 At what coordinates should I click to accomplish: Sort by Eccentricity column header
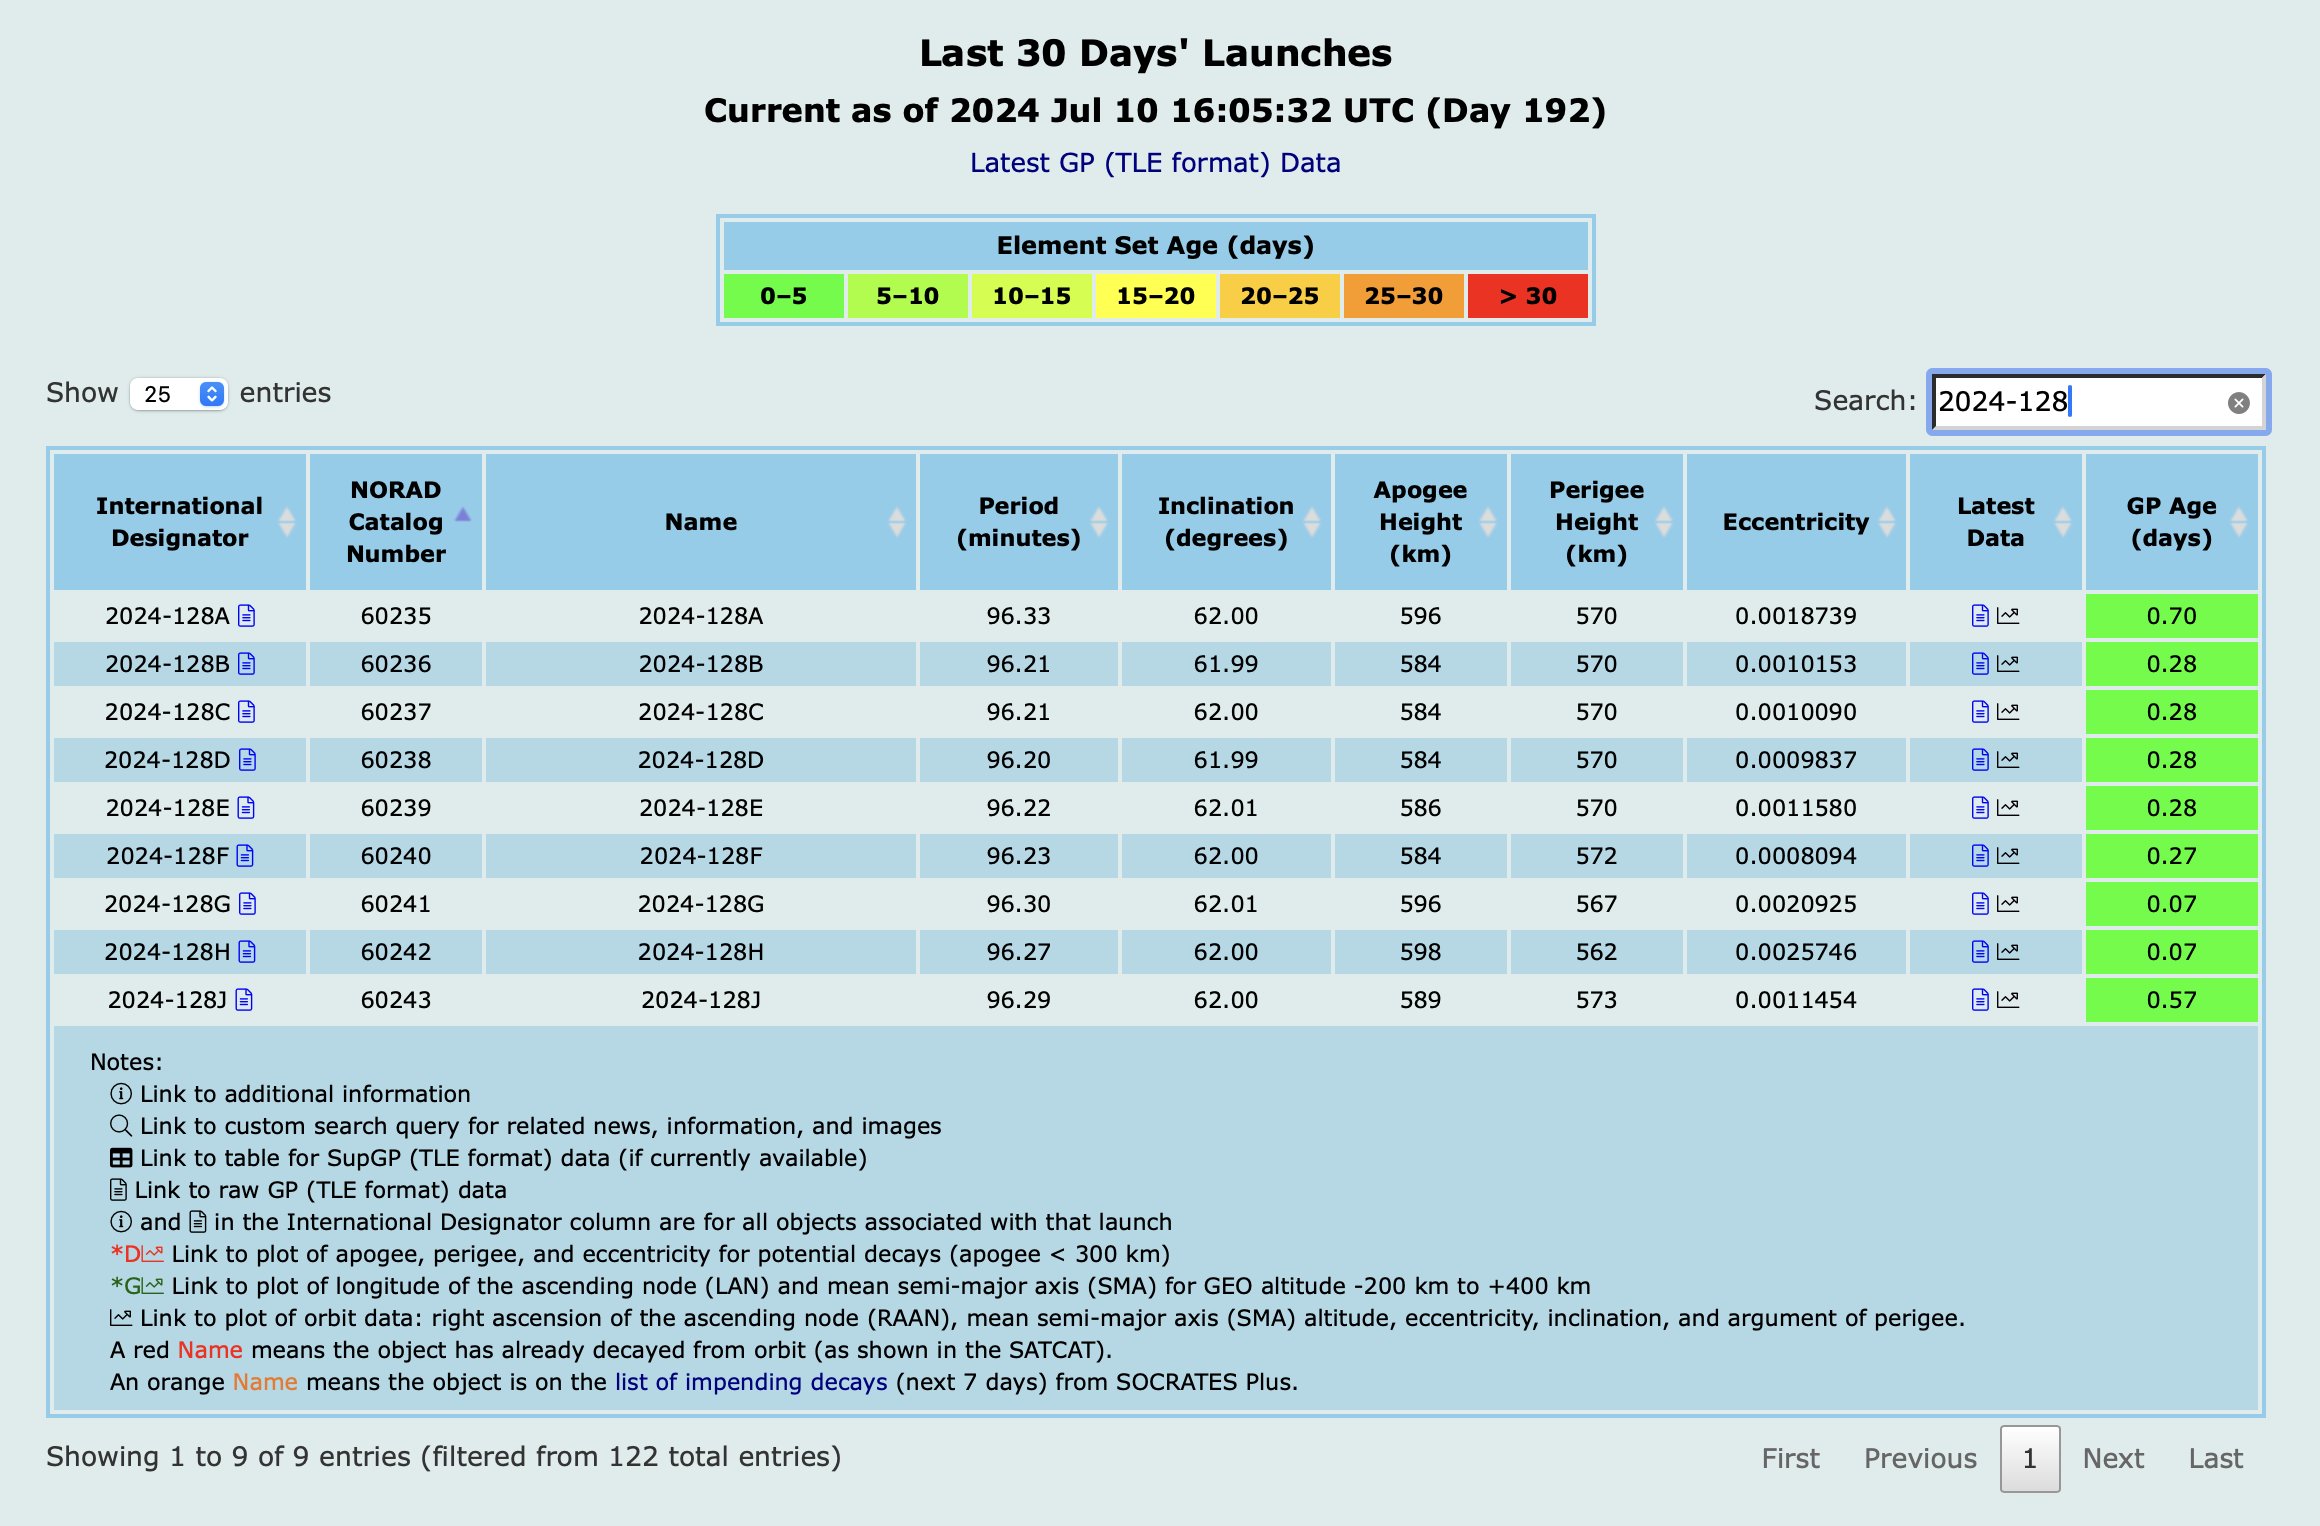pyautogui.click(x=1795, y=522)
